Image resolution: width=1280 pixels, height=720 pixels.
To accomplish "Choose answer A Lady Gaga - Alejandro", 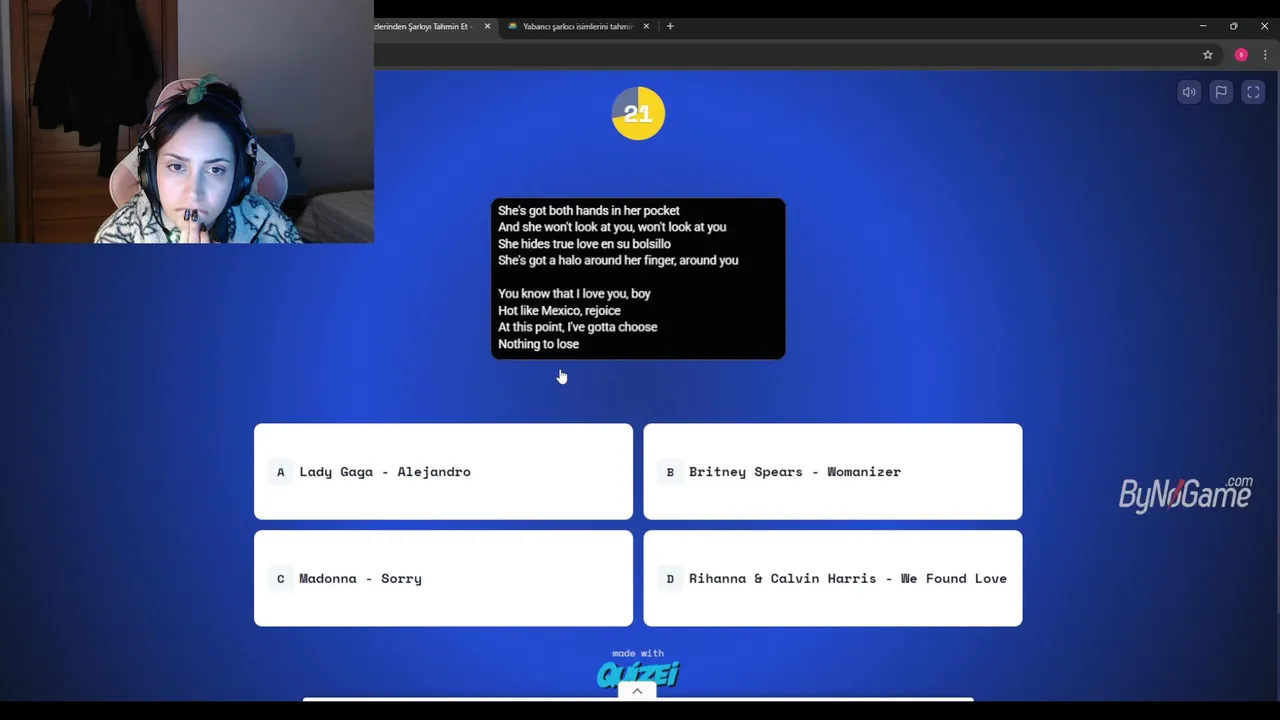I will pyautogui.click(x=443, y=472).
